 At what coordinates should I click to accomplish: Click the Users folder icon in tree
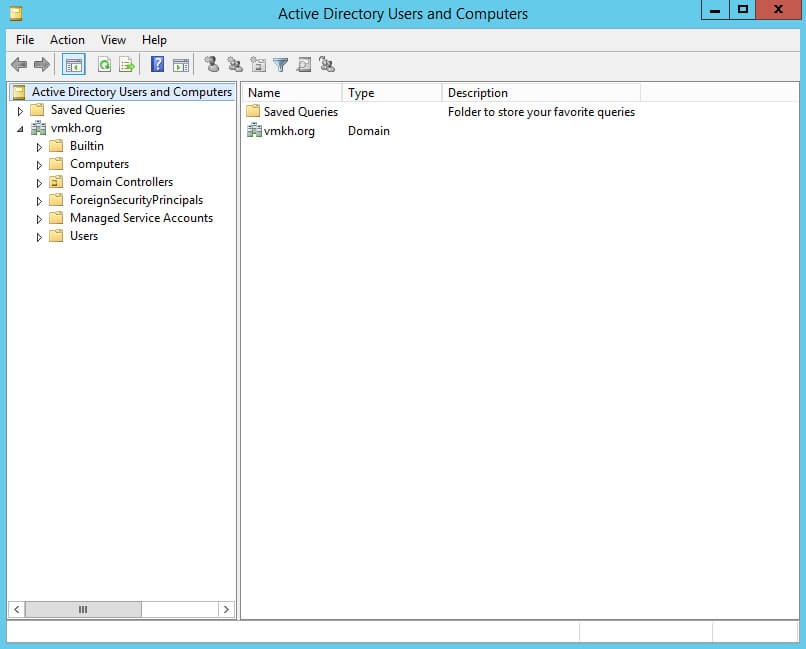[x=56, y=236]
